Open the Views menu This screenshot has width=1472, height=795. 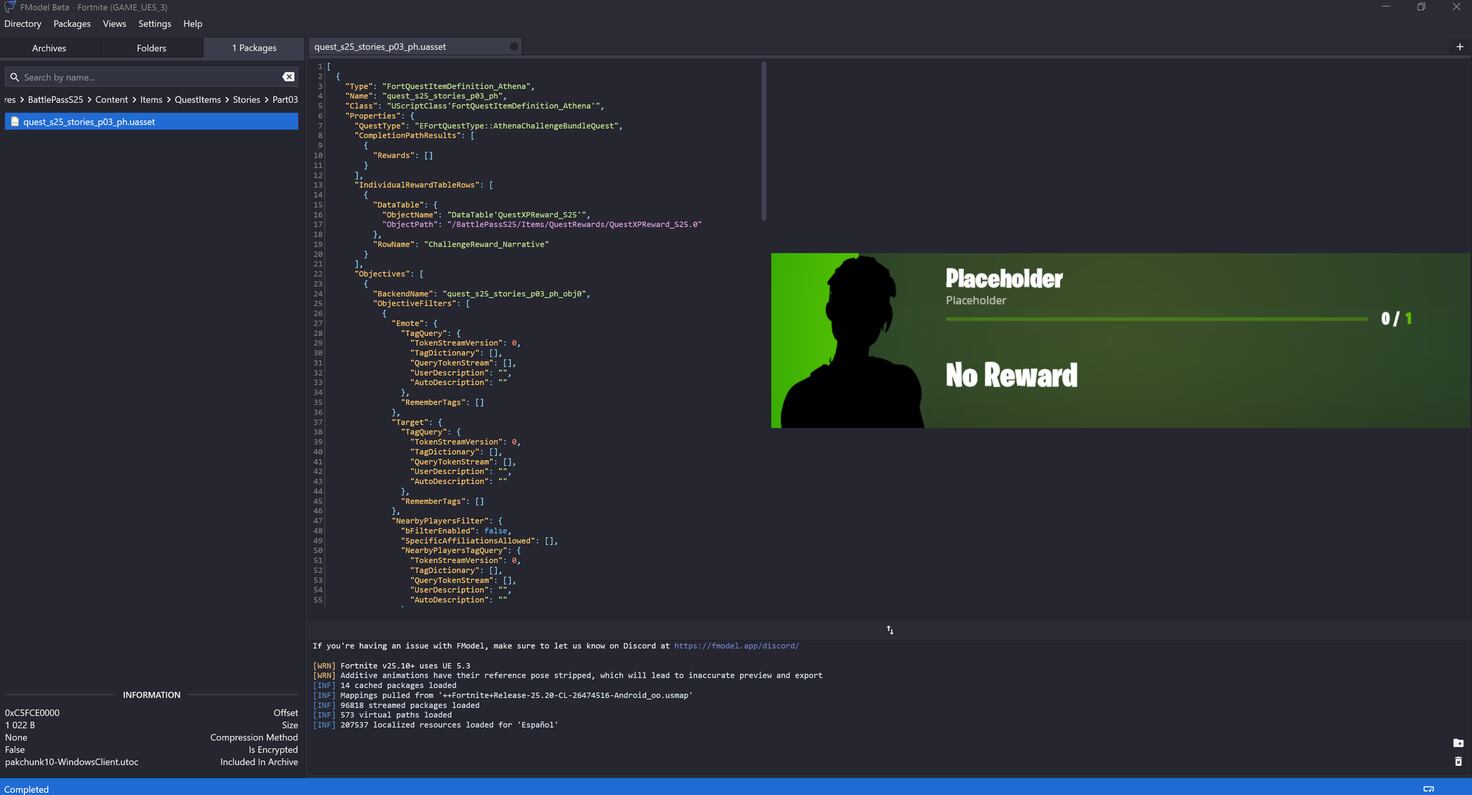pyautogui.click(x=114, y=24)
